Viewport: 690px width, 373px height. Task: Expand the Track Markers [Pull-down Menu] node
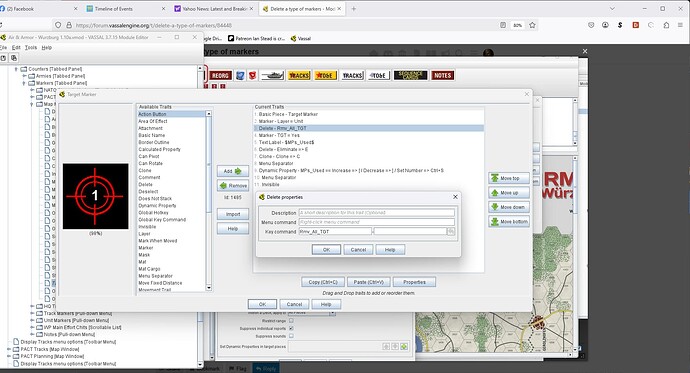pyautogui.click(x=32, y=314)
